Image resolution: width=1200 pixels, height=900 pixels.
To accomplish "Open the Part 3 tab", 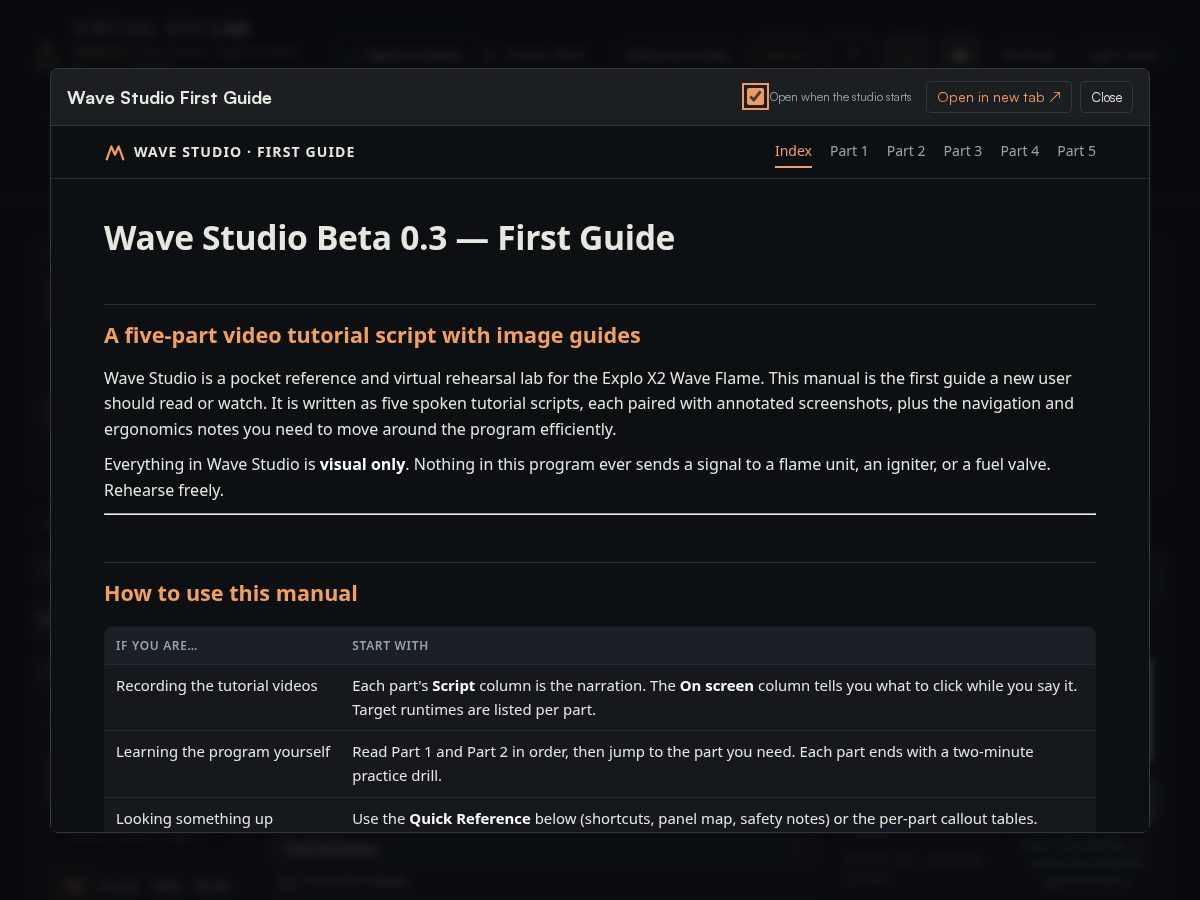I will coord(963,151).
